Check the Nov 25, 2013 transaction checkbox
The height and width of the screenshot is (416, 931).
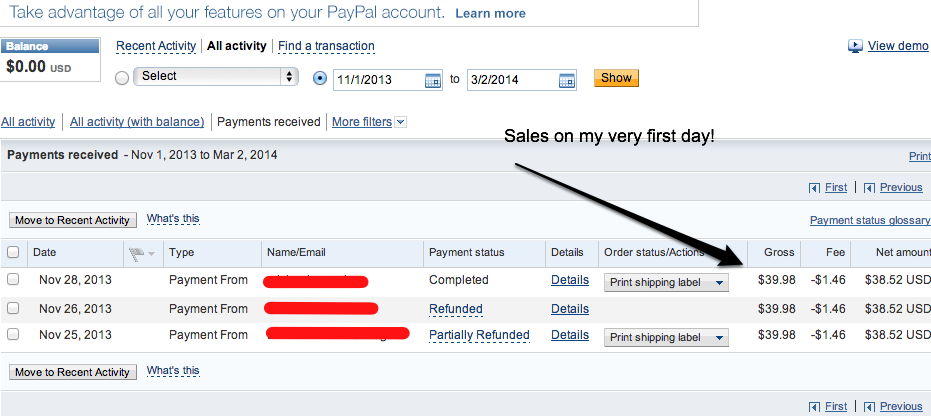(x=12, y=334)
